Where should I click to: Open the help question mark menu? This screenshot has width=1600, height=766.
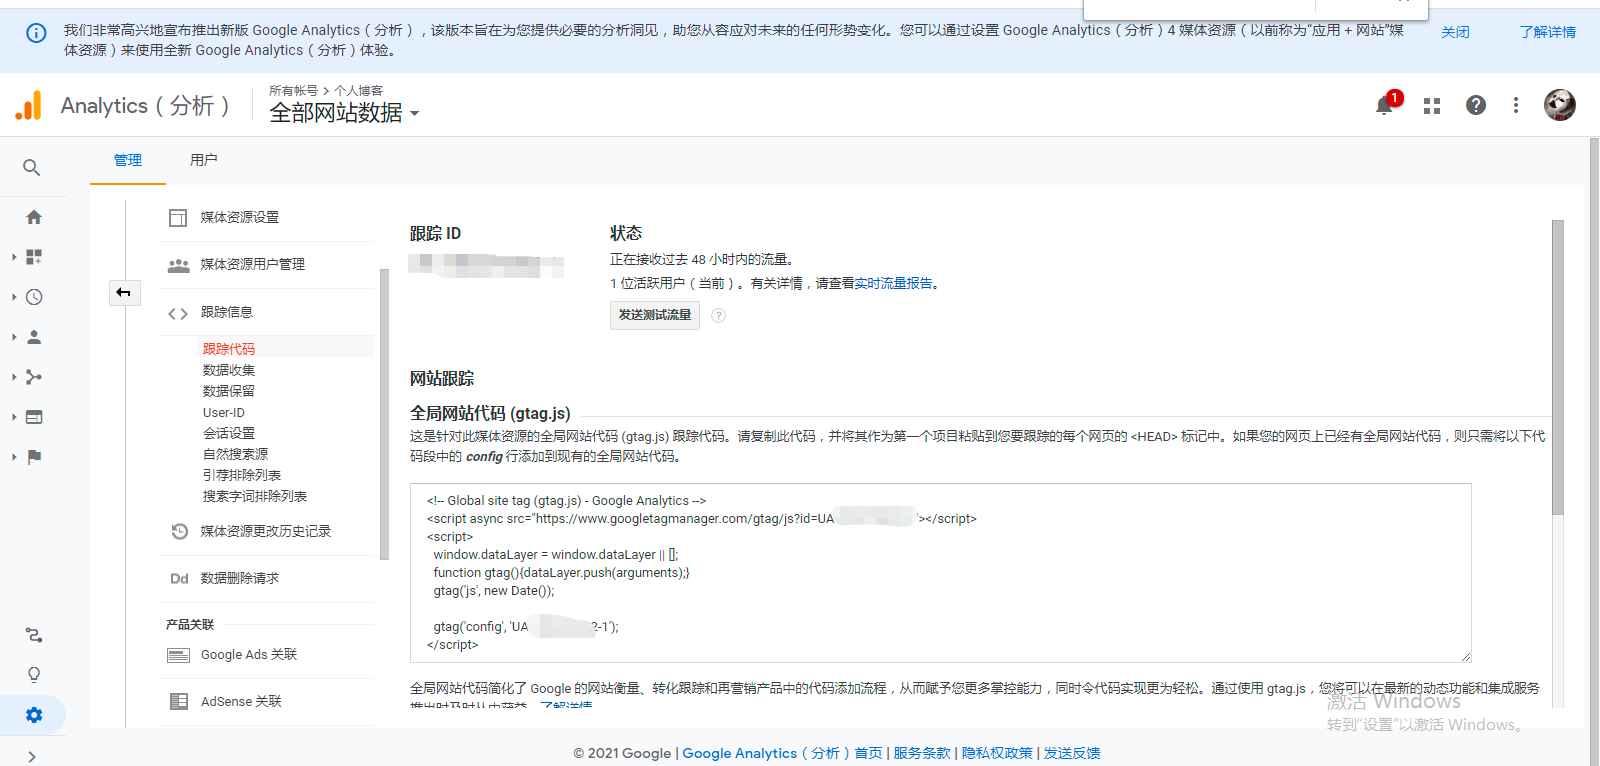coord(1476,105)
